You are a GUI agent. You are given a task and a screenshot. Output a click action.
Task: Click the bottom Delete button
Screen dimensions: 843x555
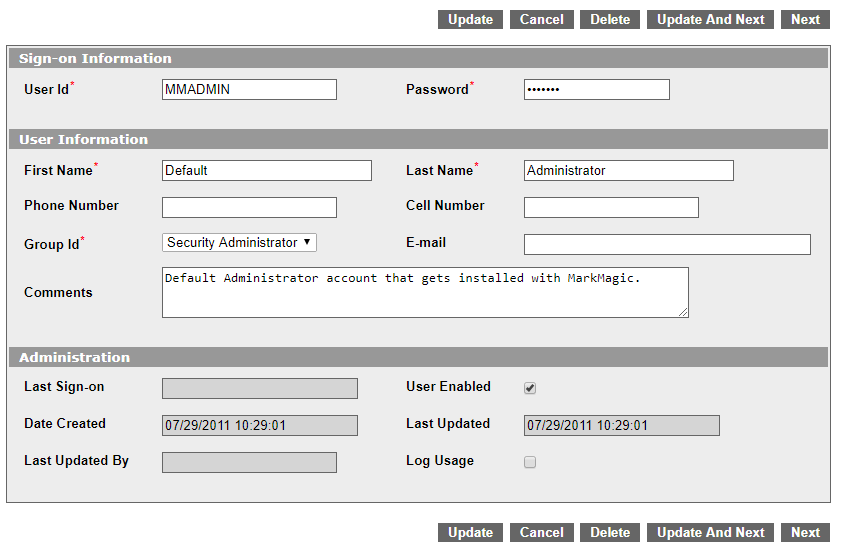610,532
